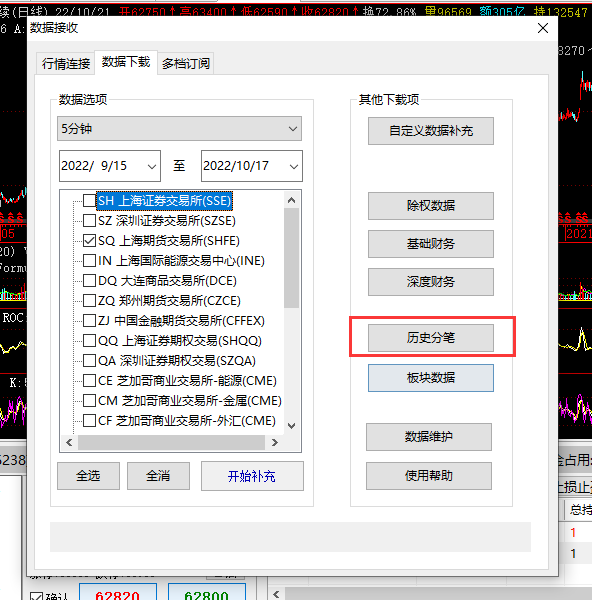Select ZJ 中国金融期货交易所(CFFEX) row text
This screenshot has width=592, height=600.
coord(181,321)
